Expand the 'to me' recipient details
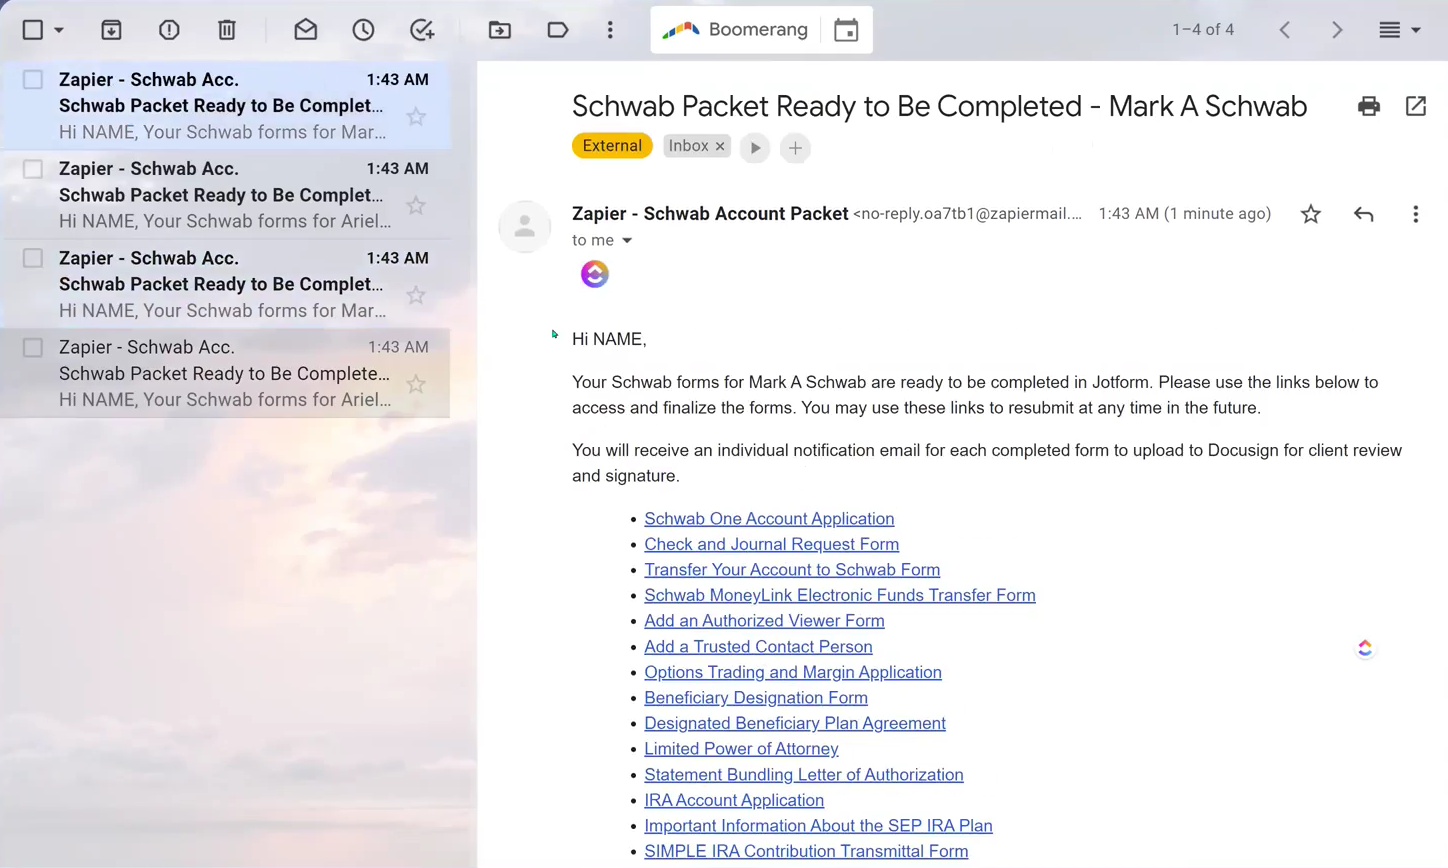Viewport: 1448px width, 868px height. click(x=627, y=241)
